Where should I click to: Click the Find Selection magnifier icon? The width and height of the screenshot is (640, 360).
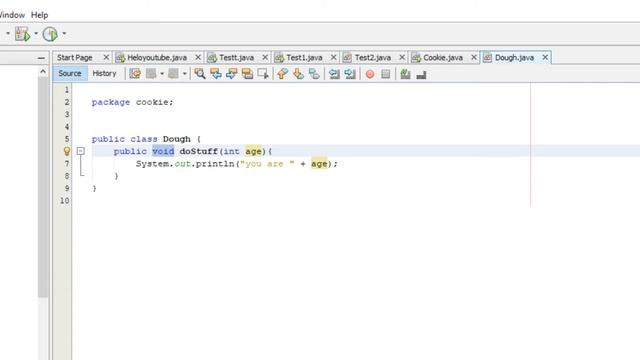[x=200, y=74]
